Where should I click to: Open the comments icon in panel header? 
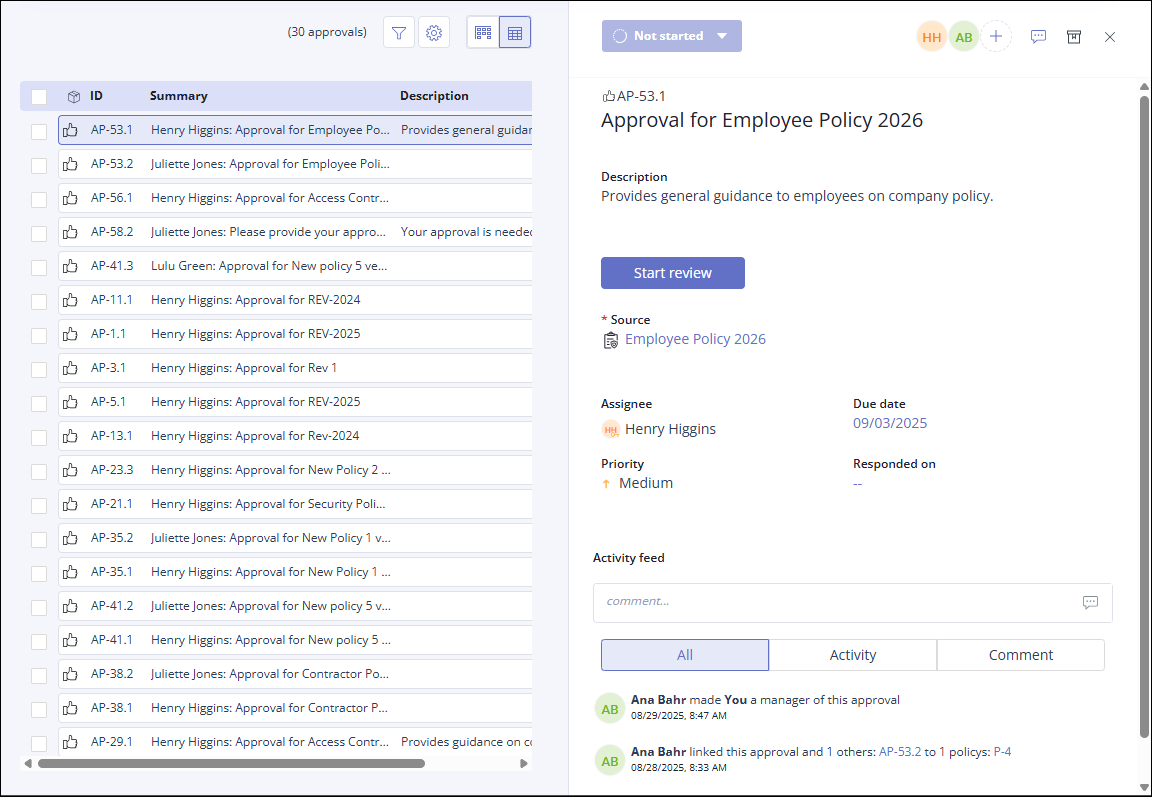click(1038, 37)
